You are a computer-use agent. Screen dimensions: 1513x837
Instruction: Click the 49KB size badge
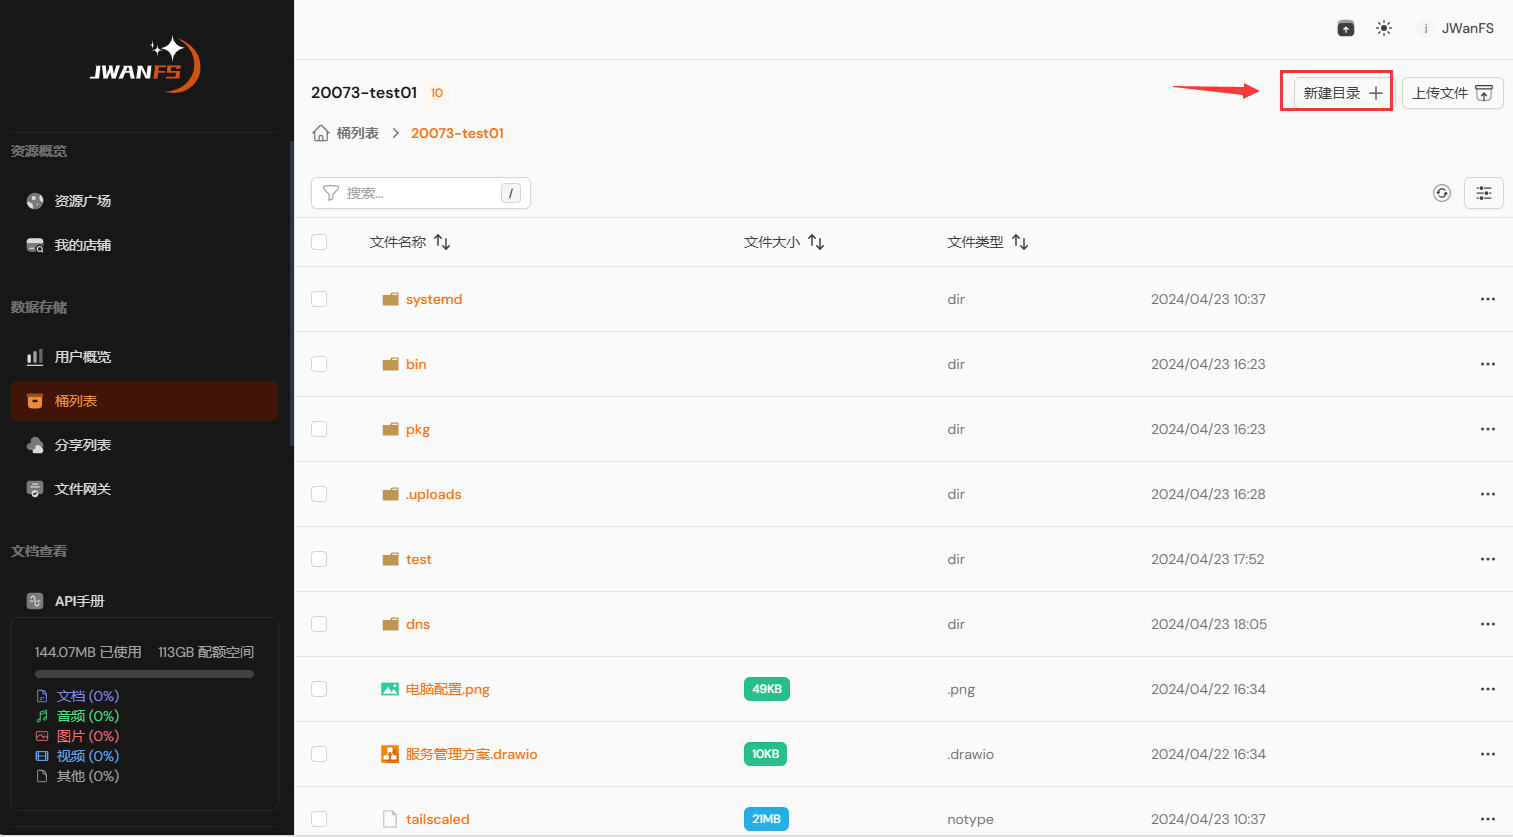pyautogui.click(x=767, y=689)
